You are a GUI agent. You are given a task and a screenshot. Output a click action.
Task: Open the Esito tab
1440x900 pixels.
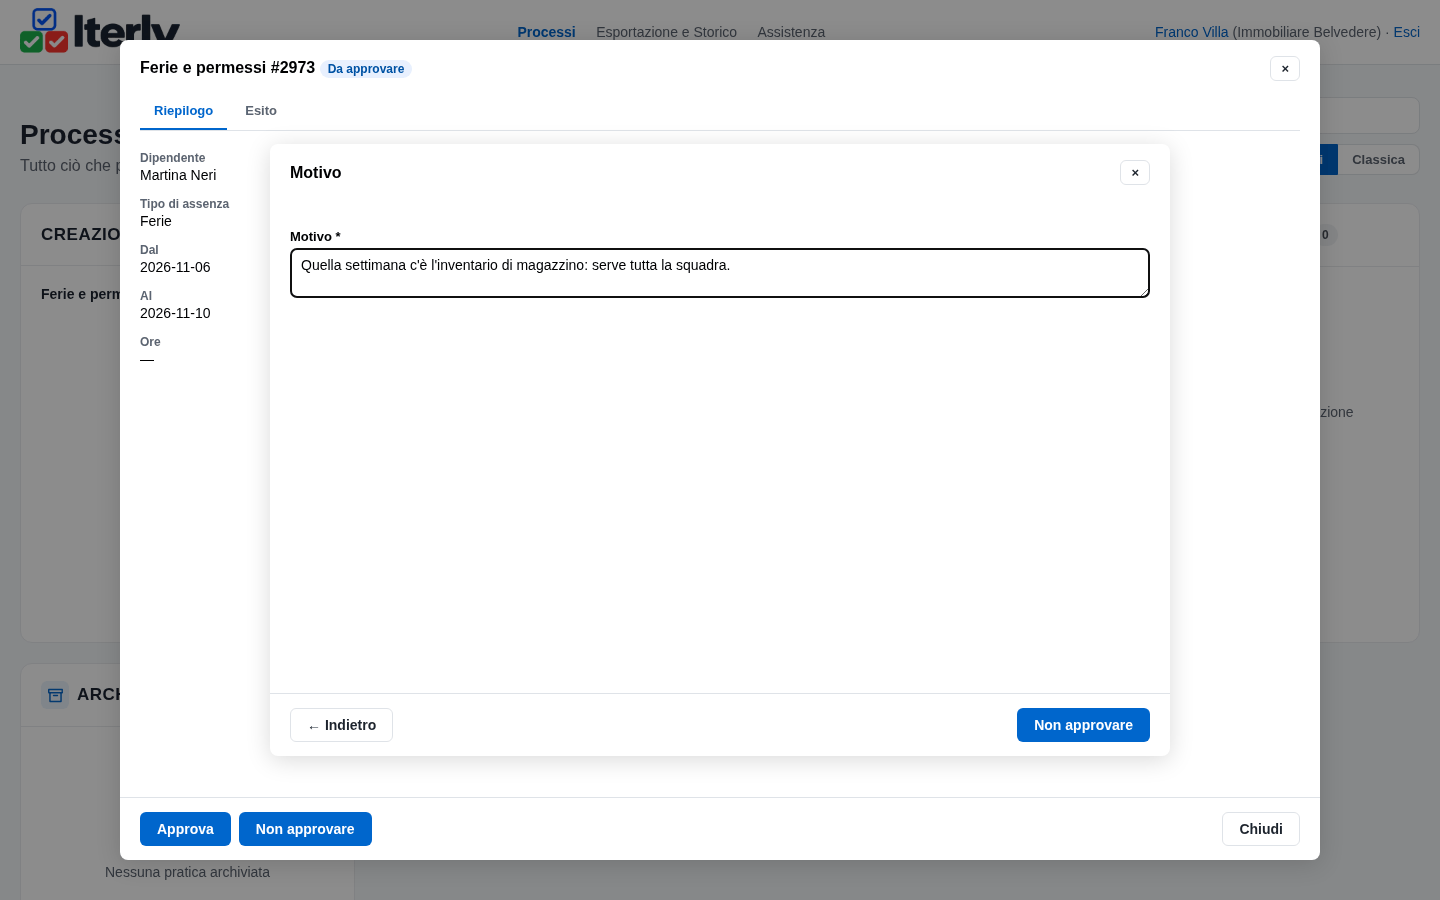point(261,111)
